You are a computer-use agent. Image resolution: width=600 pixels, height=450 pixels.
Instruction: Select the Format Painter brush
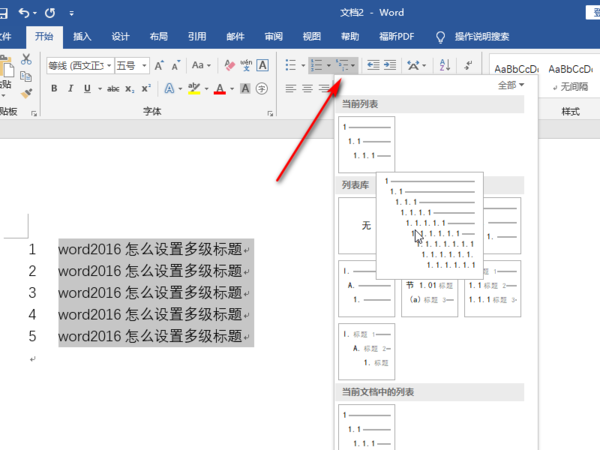pyautogui.click(x=26, y=93)
